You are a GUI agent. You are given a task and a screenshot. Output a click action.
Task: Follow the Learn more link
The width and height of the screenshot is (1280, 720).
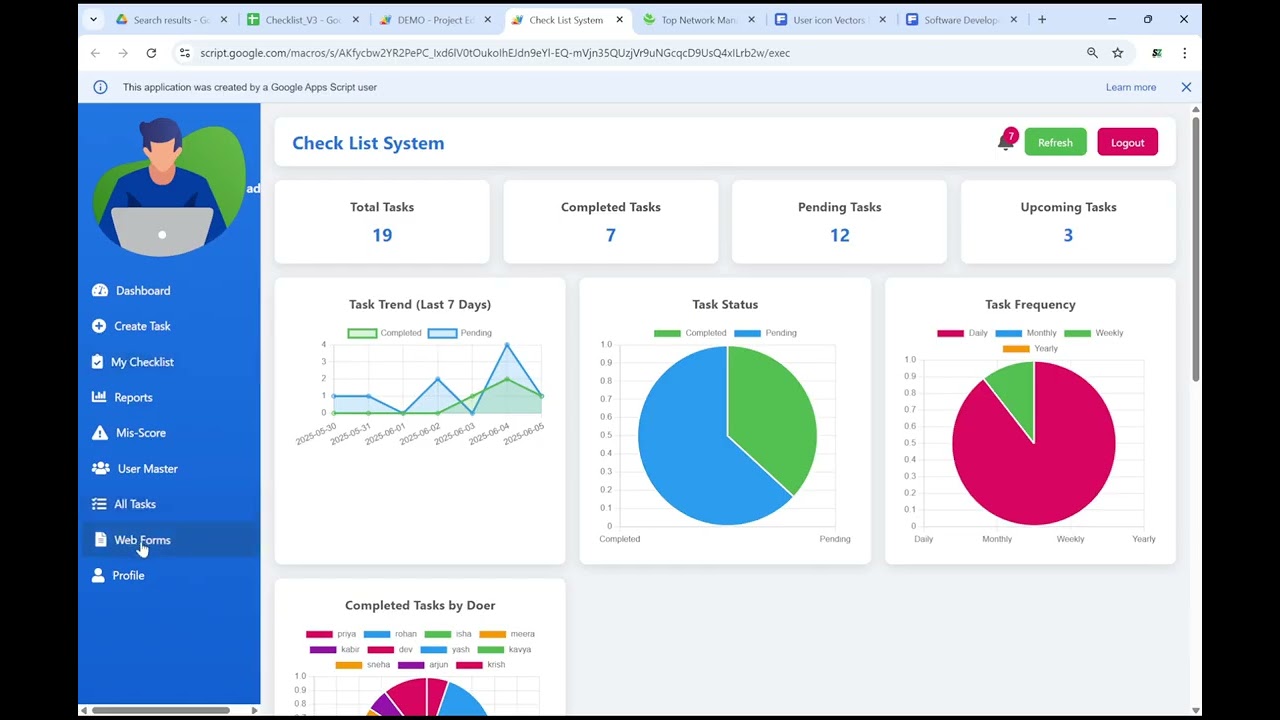[1131, 87]
